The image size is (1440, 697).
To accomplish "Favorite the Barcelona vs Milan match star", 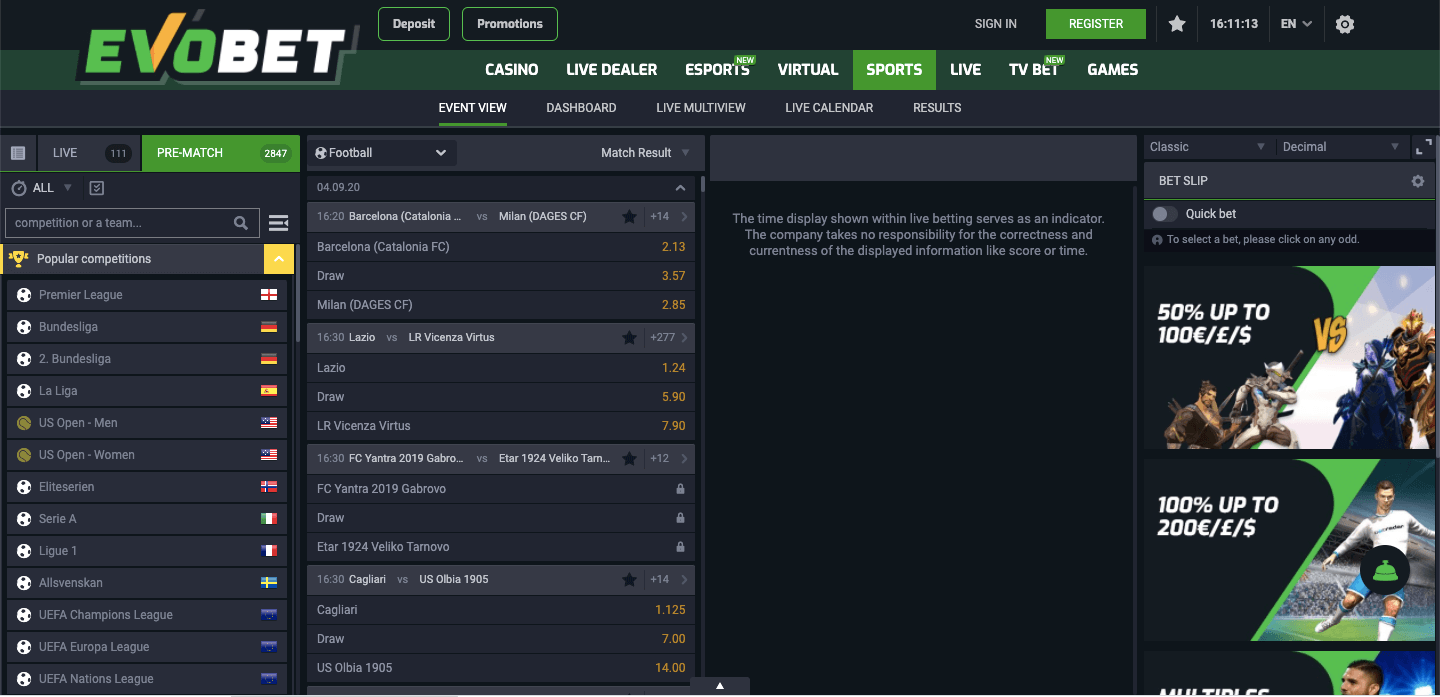I will [629, 216].
